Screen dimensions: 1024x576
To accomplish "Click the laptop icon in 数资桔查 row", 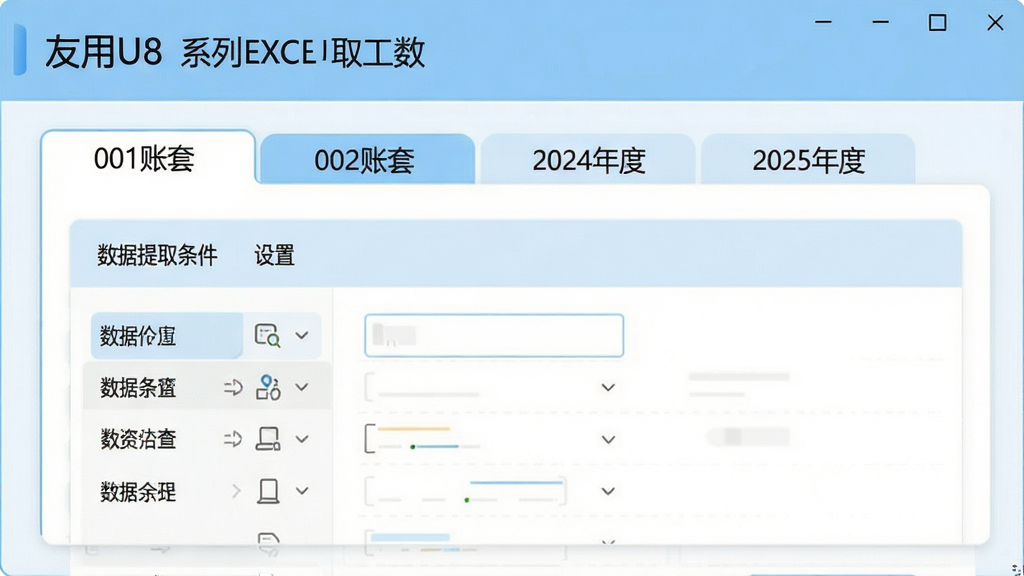I will pos(268,439).
